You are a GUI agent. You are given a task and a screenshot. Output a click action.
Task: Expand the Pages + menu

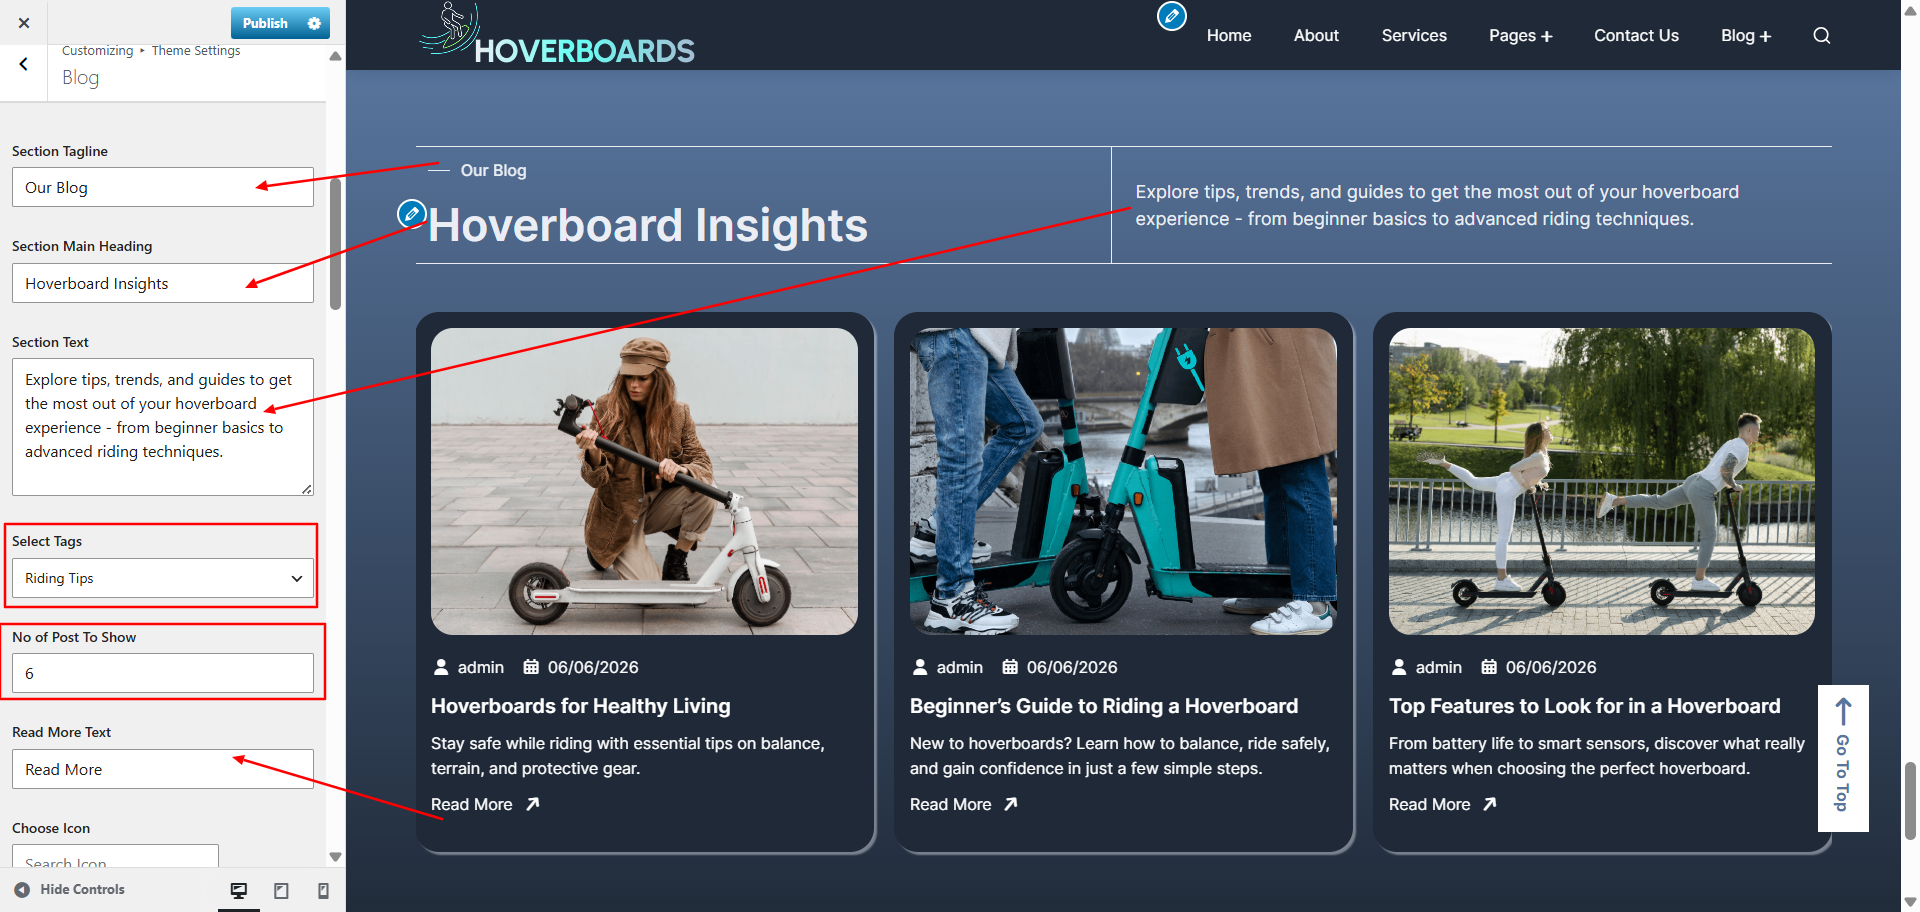coord(1520,35)
